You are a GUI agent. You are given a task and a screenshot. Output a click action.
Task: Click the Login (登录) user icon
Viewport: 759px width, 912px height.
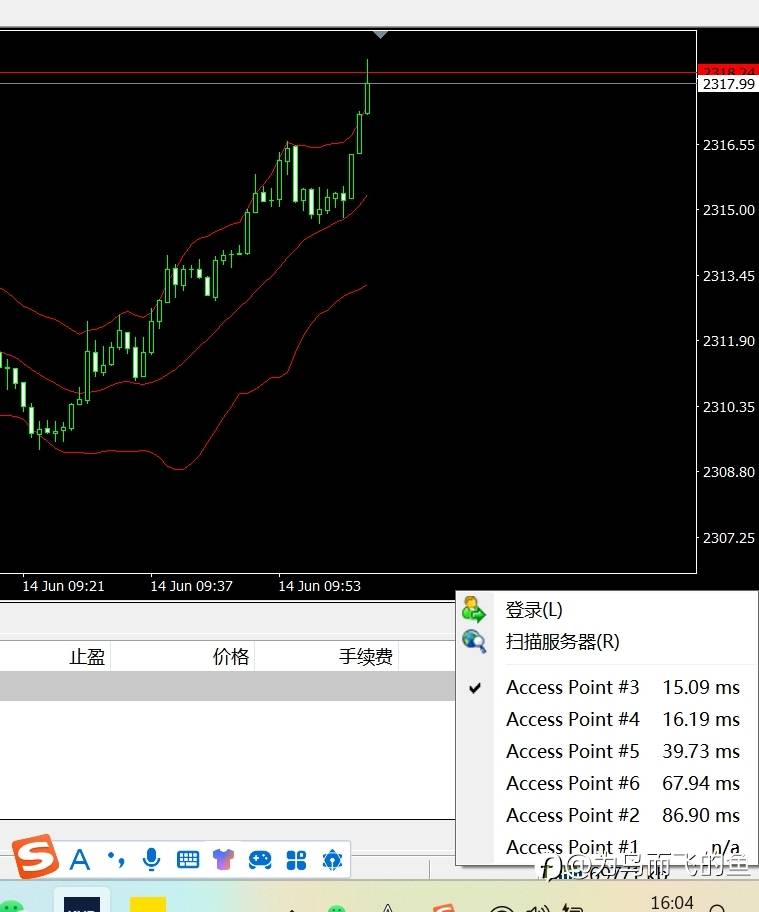[474, 610]
